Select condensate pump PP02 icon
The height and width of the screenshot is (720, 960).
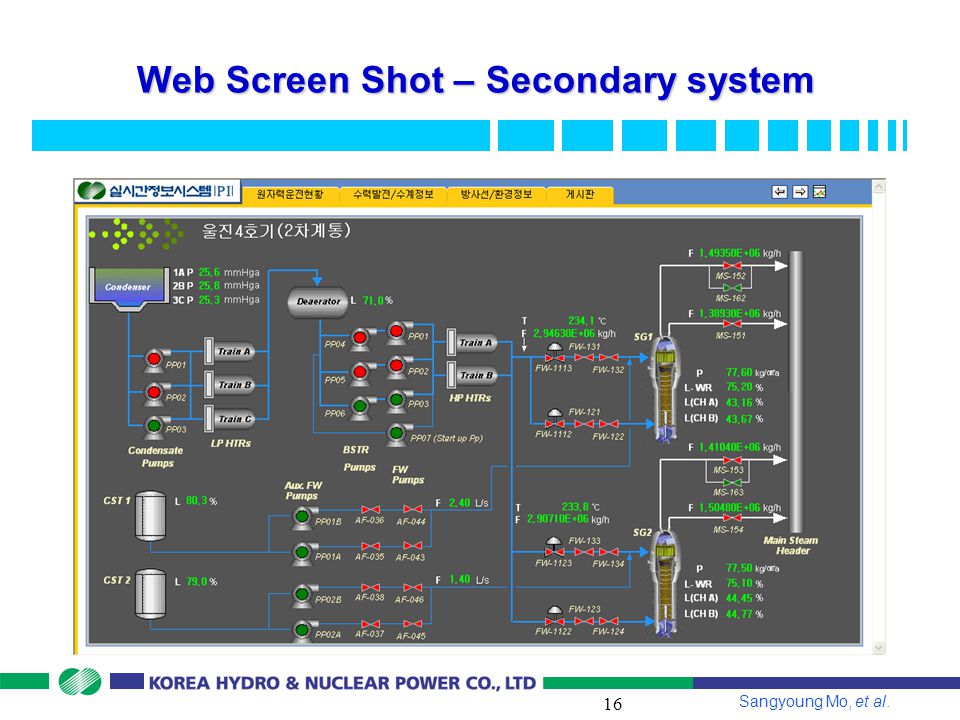coord(154,392)
